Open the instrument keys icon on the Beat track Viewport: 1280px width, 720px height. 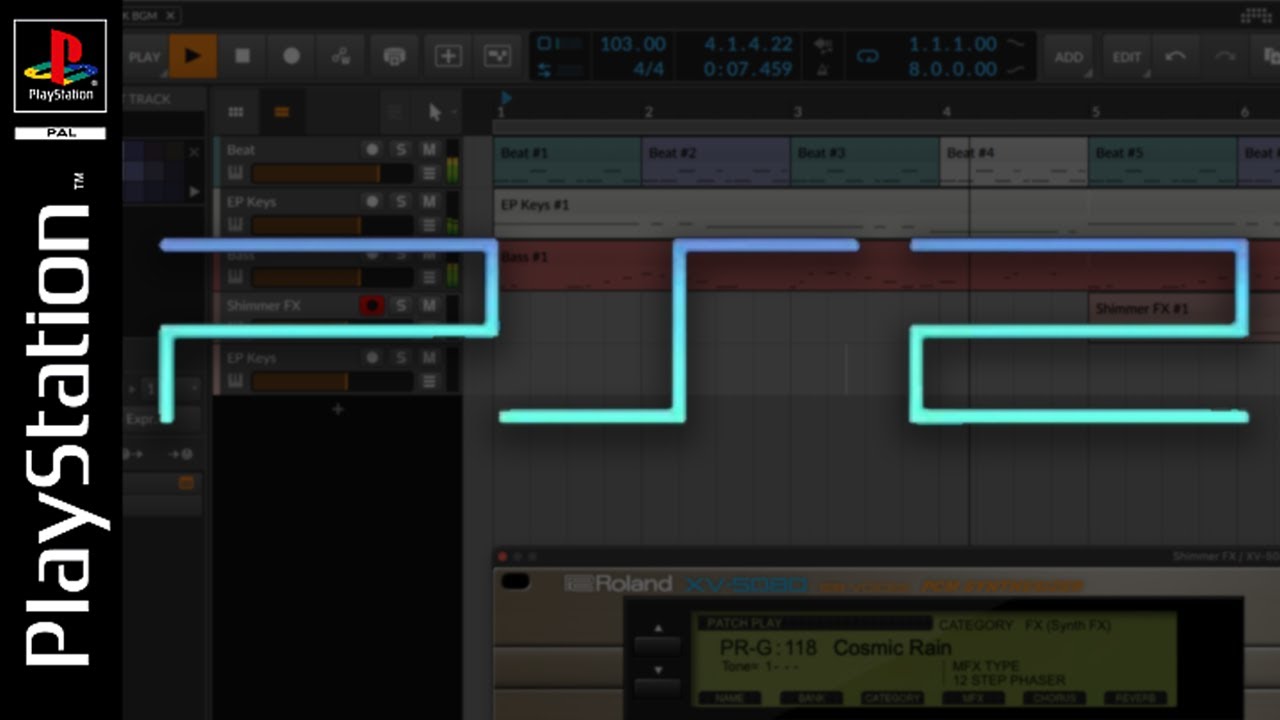[x=235, y=173]
